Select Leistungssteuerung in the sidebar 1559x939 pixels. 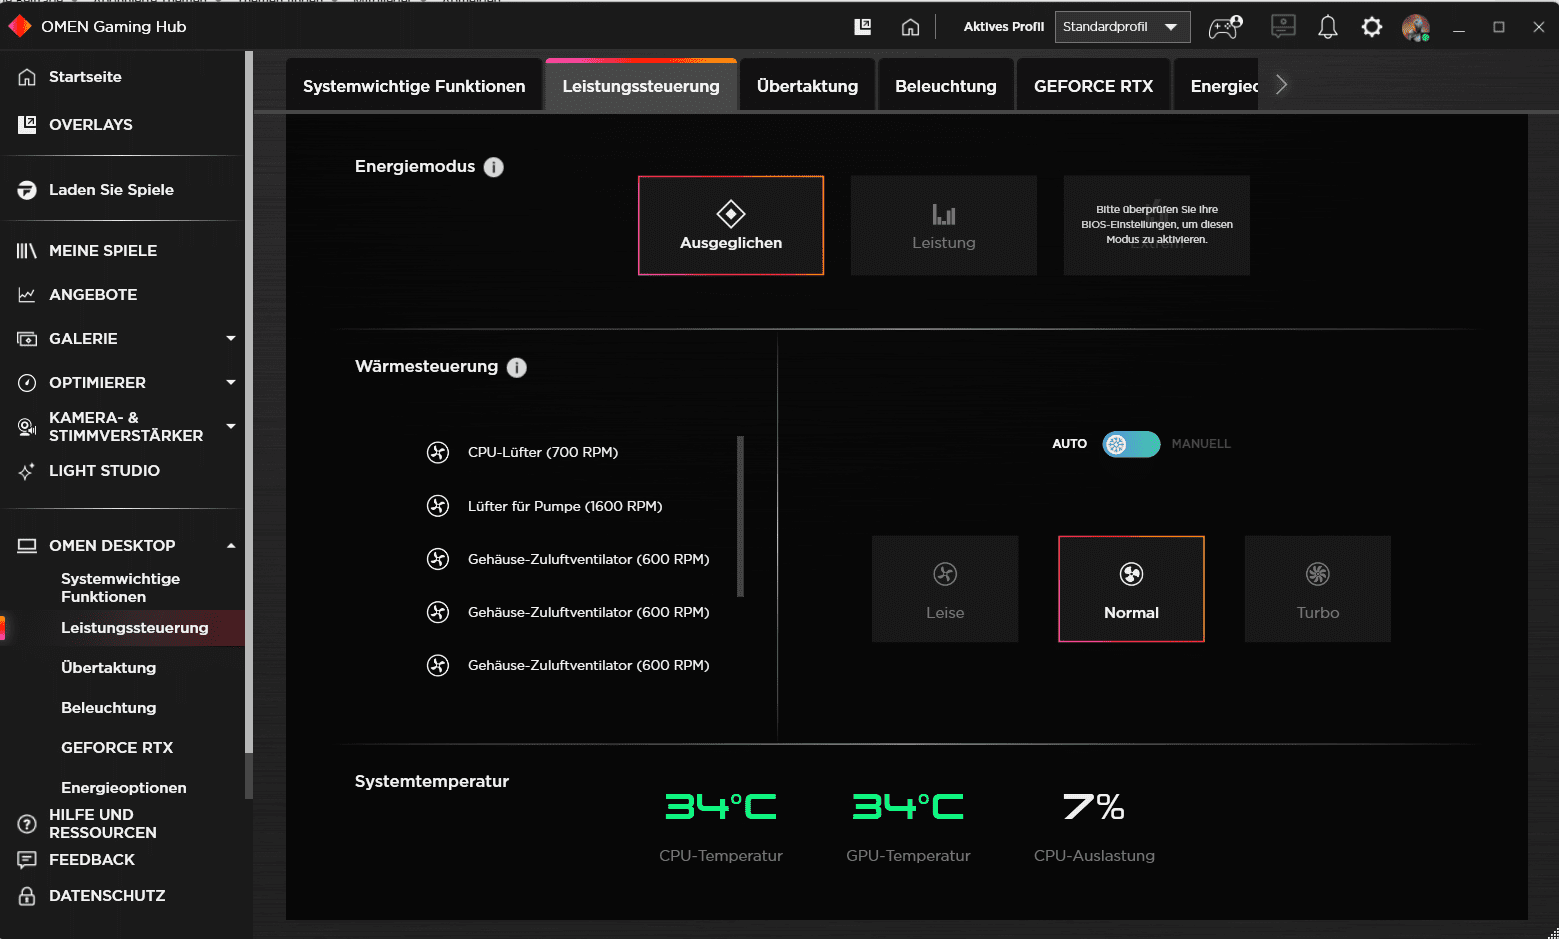pos(135,628)
